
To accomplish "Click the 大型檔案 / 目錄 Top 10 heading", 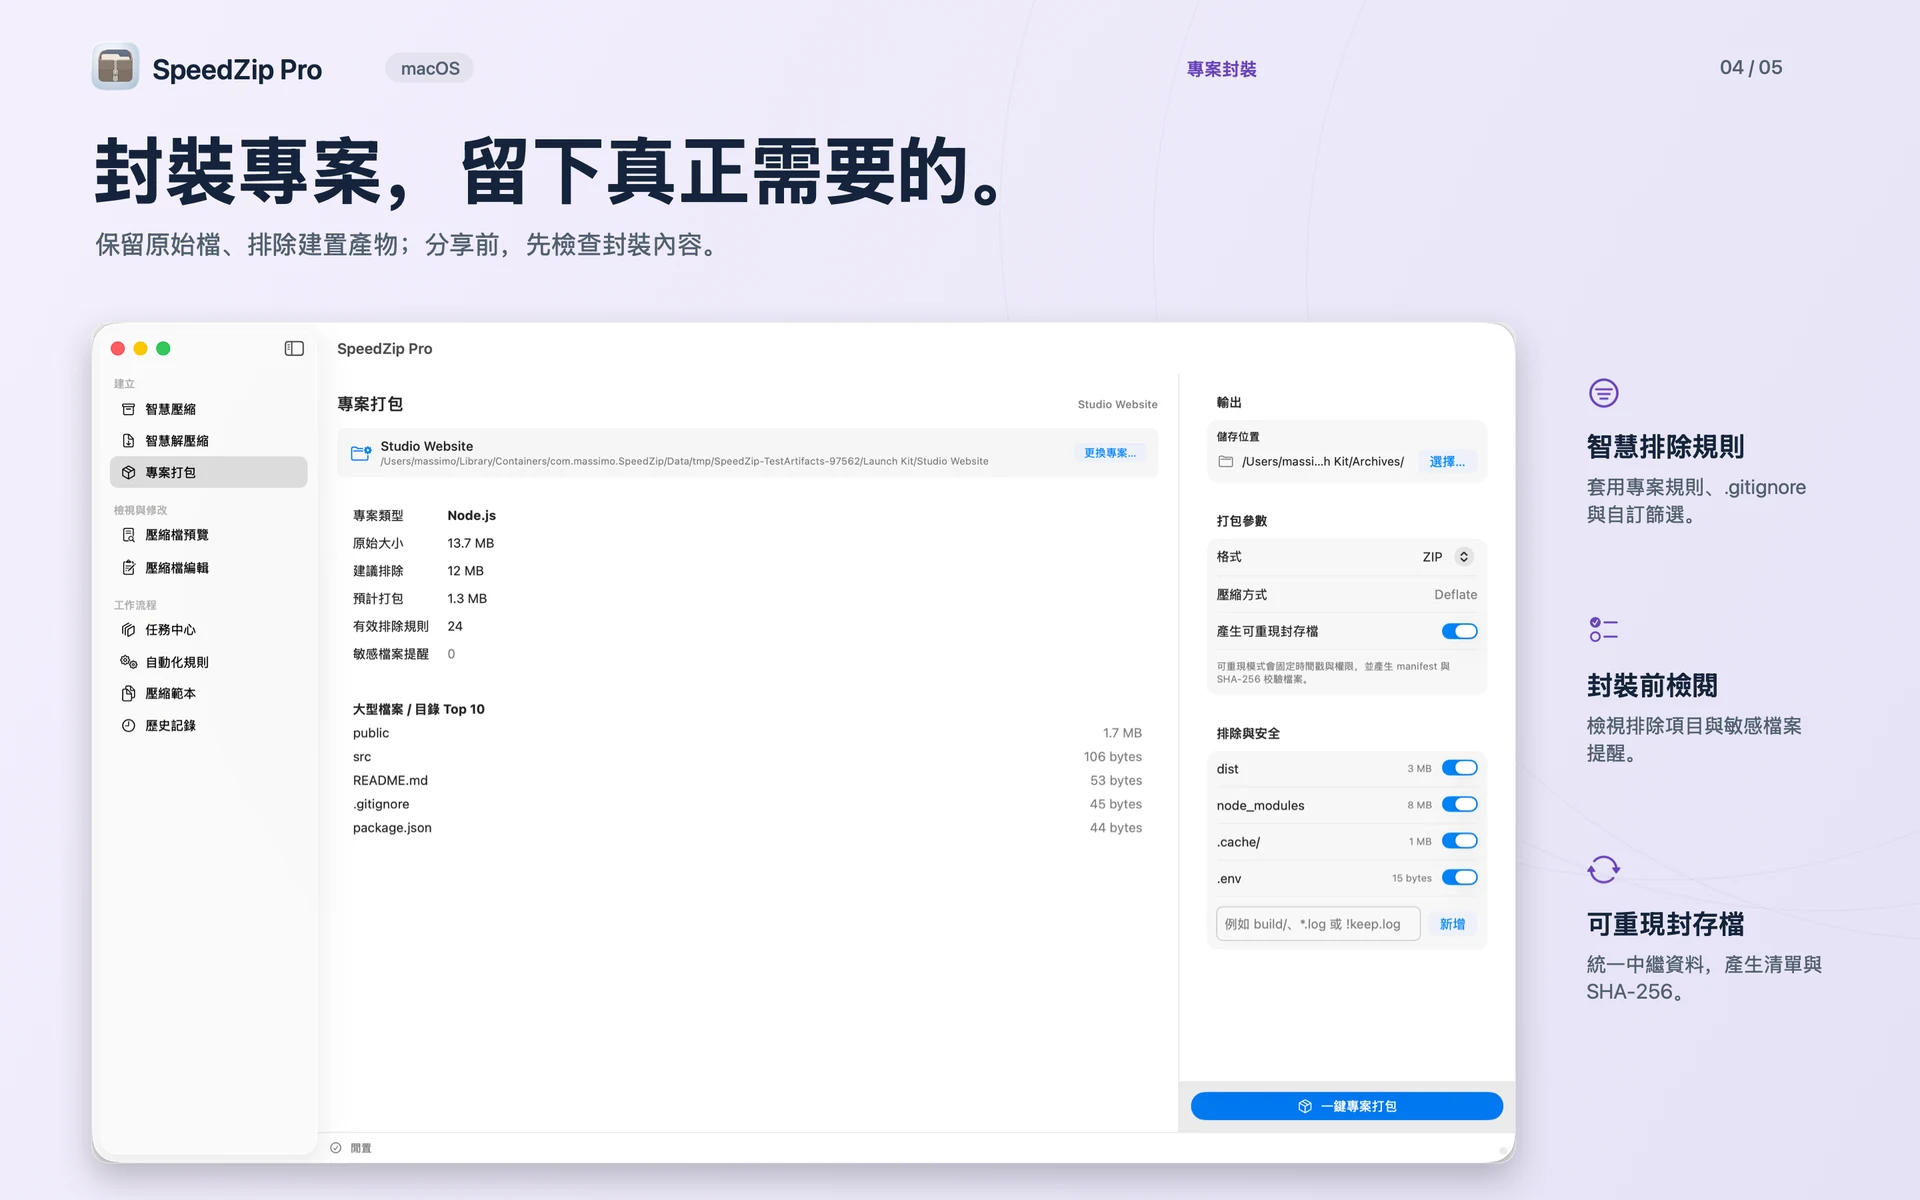I will [418, 709].
